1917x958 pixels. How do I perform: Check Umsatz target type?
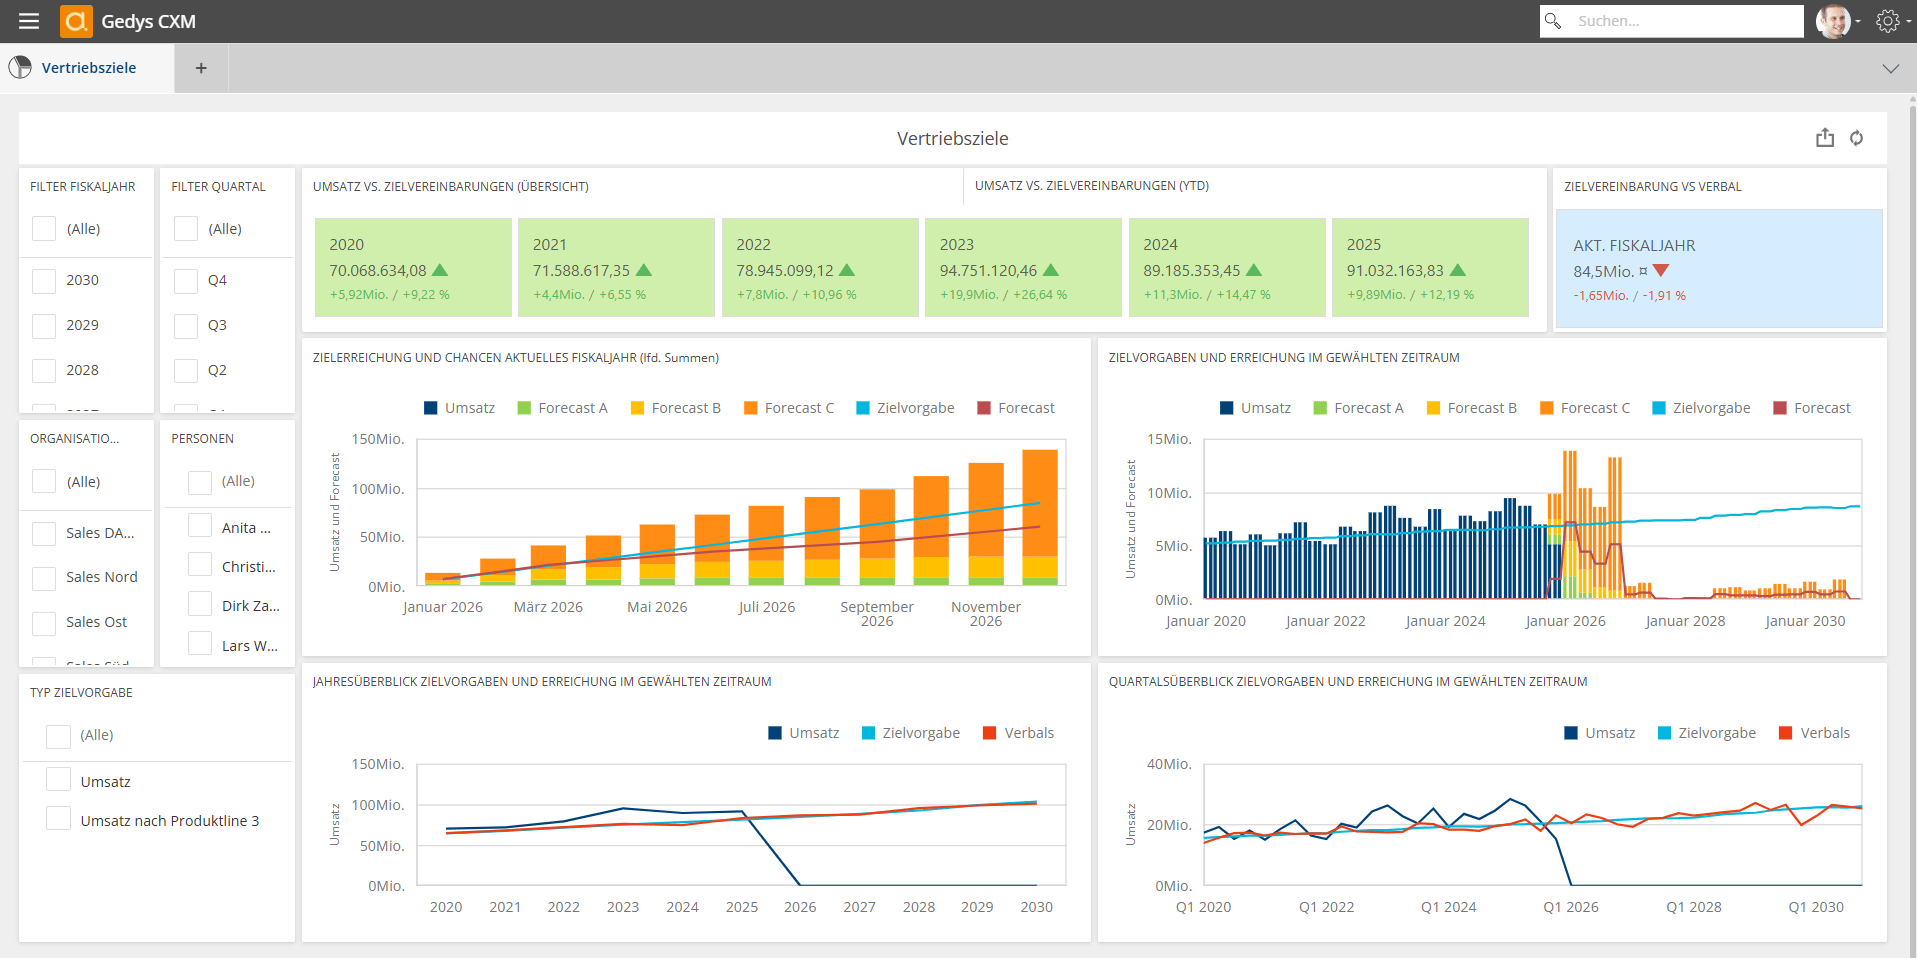point(59,780)
